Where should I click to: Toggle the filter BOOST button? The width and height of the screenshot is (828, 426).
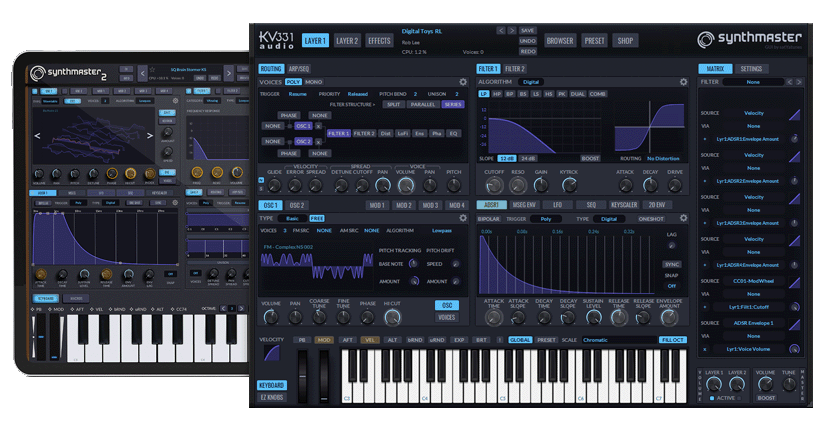point(590,158)
